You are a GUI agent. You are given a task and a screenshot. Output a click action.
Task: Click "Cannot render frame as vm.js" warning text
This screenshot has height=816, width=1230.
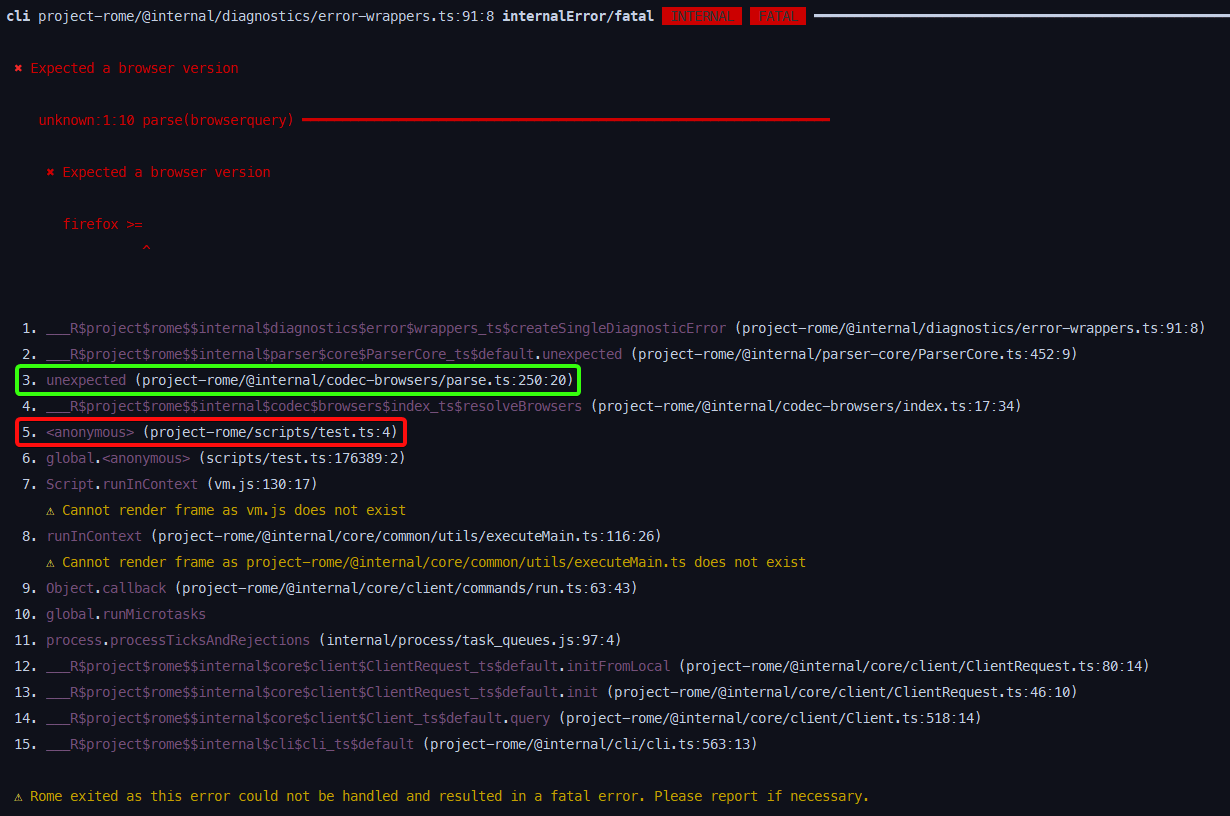click(x=234, y=510)
